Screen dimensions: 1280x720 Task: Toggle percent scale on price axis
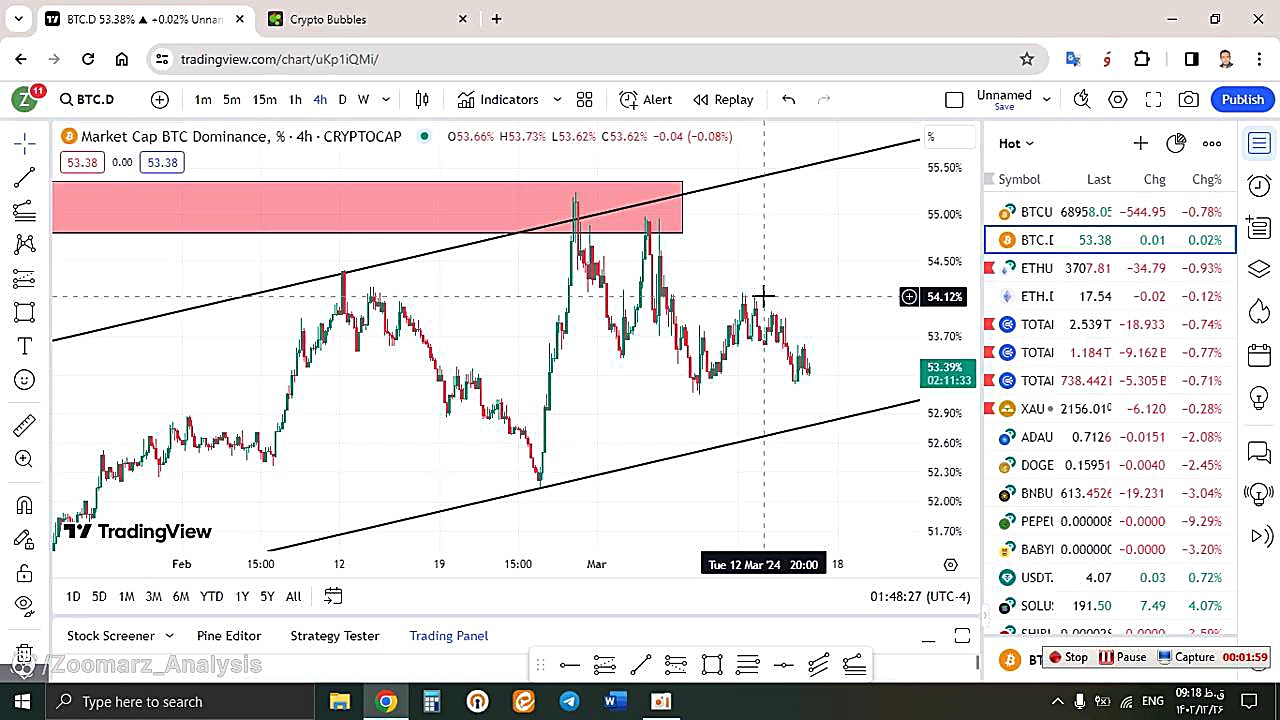point(947,137)
